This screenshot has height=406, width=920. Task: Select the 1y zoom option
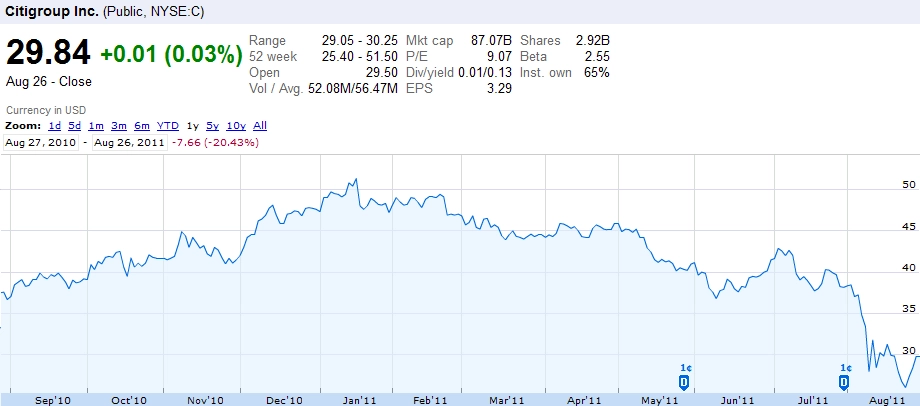click(192, 126)
